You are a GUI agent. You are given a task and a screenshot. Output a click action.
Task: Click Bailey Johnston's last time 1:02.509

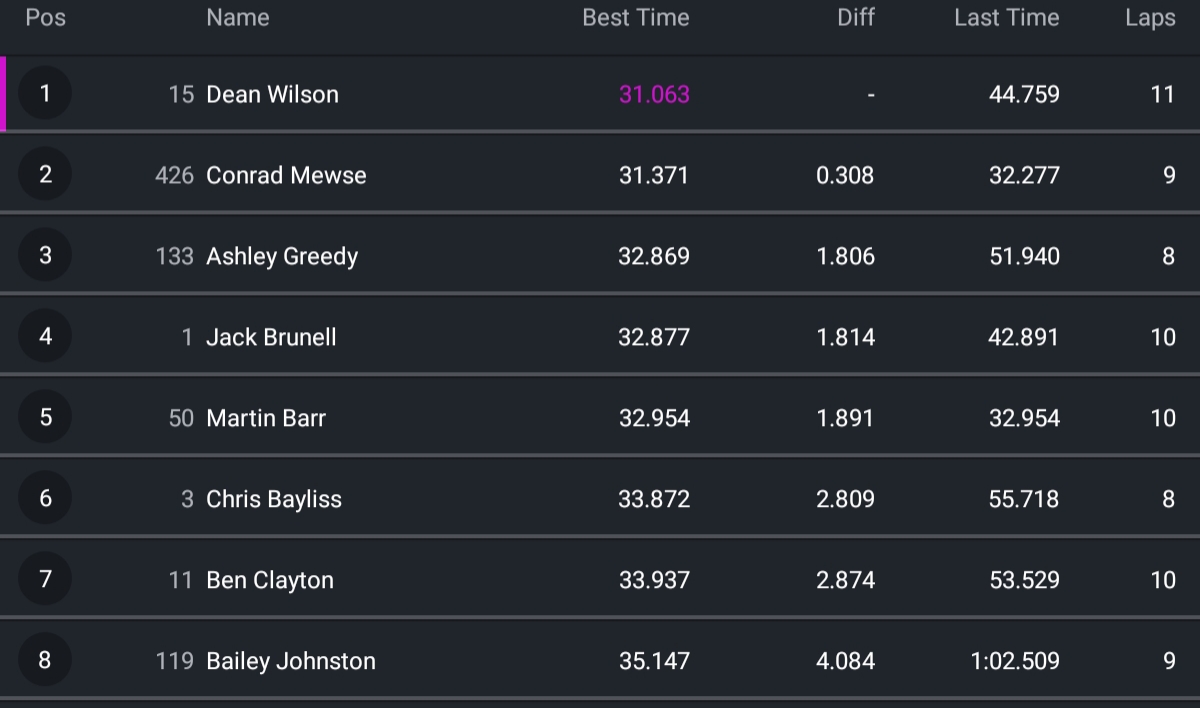click(x=1015, y=661)
